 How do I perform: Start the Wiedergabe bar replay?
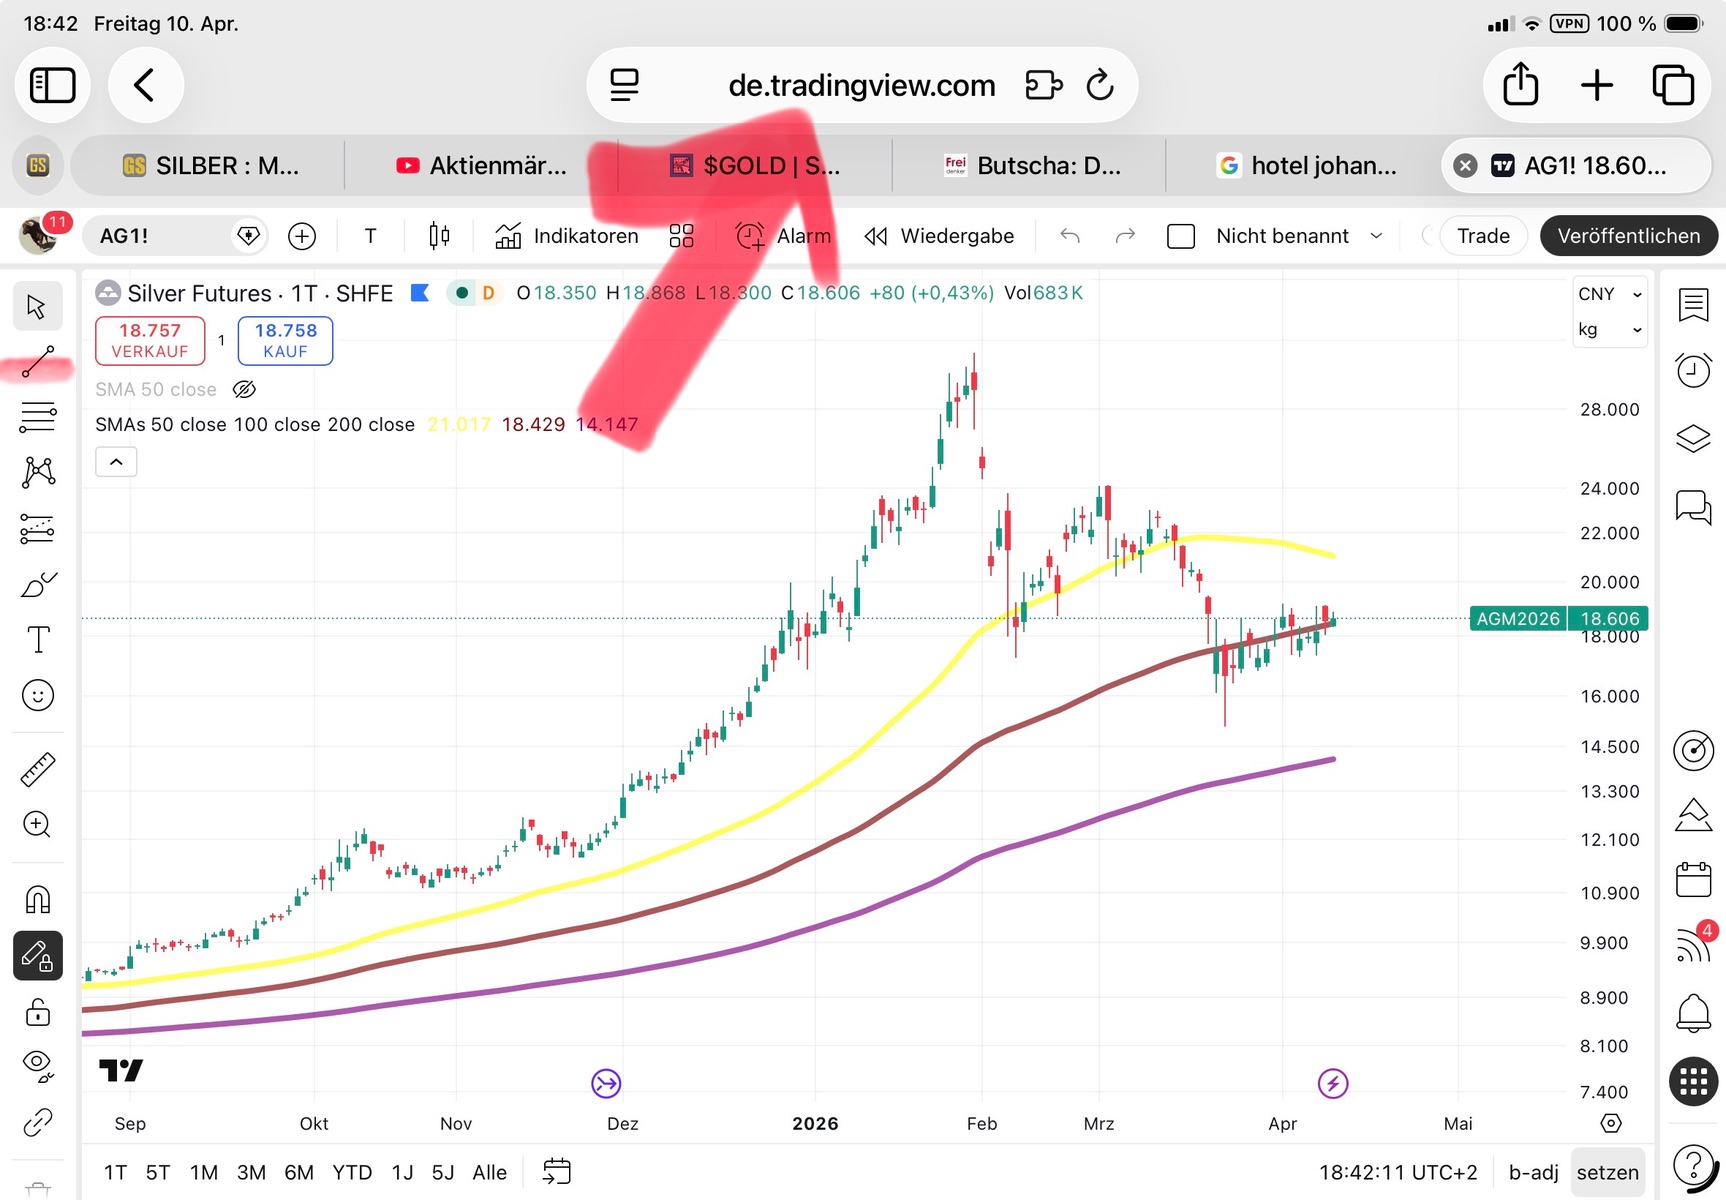click(x=939, y=236)
